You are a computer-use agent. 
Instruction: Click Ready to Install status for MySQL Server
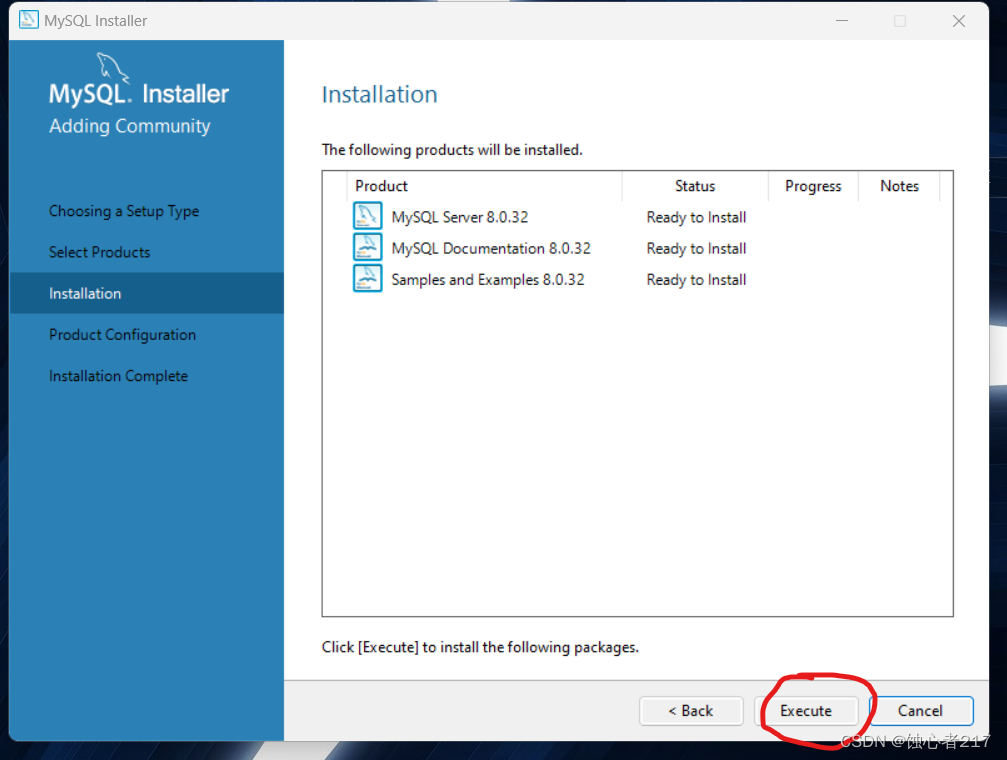(696, 217)
